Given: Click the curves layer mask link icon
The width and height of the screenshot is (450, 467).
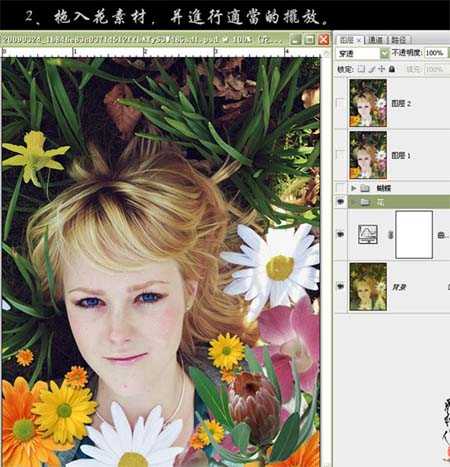Looking at the screenshot, I should click(390, 235).
